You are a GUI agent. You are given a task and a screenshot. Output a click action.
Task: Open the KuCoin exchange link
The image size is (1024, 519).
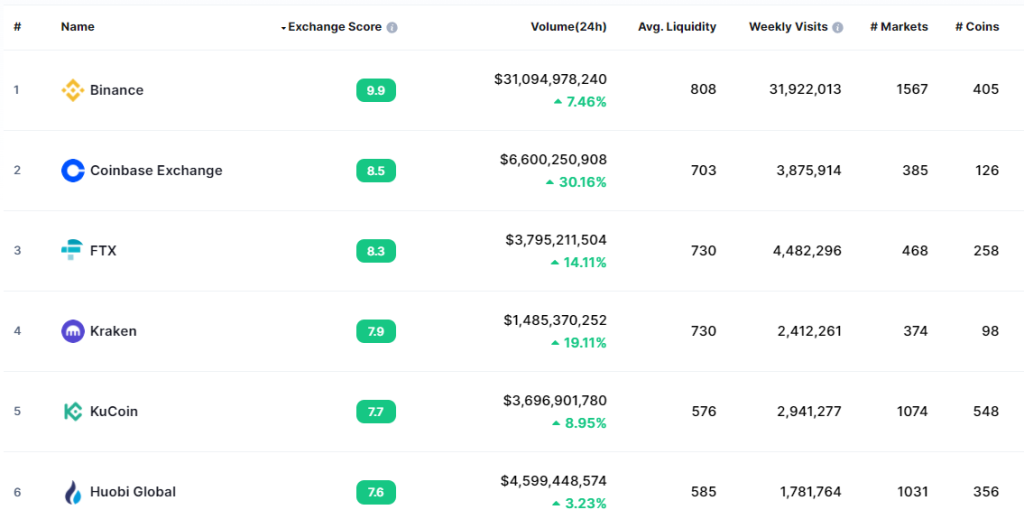pos(114,411)
